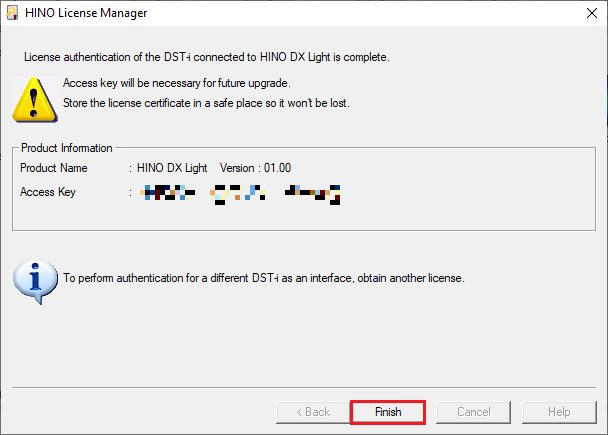Screen dimensions: 608x435
Task: Click the access key upgrade warning text
Action: 177,83
